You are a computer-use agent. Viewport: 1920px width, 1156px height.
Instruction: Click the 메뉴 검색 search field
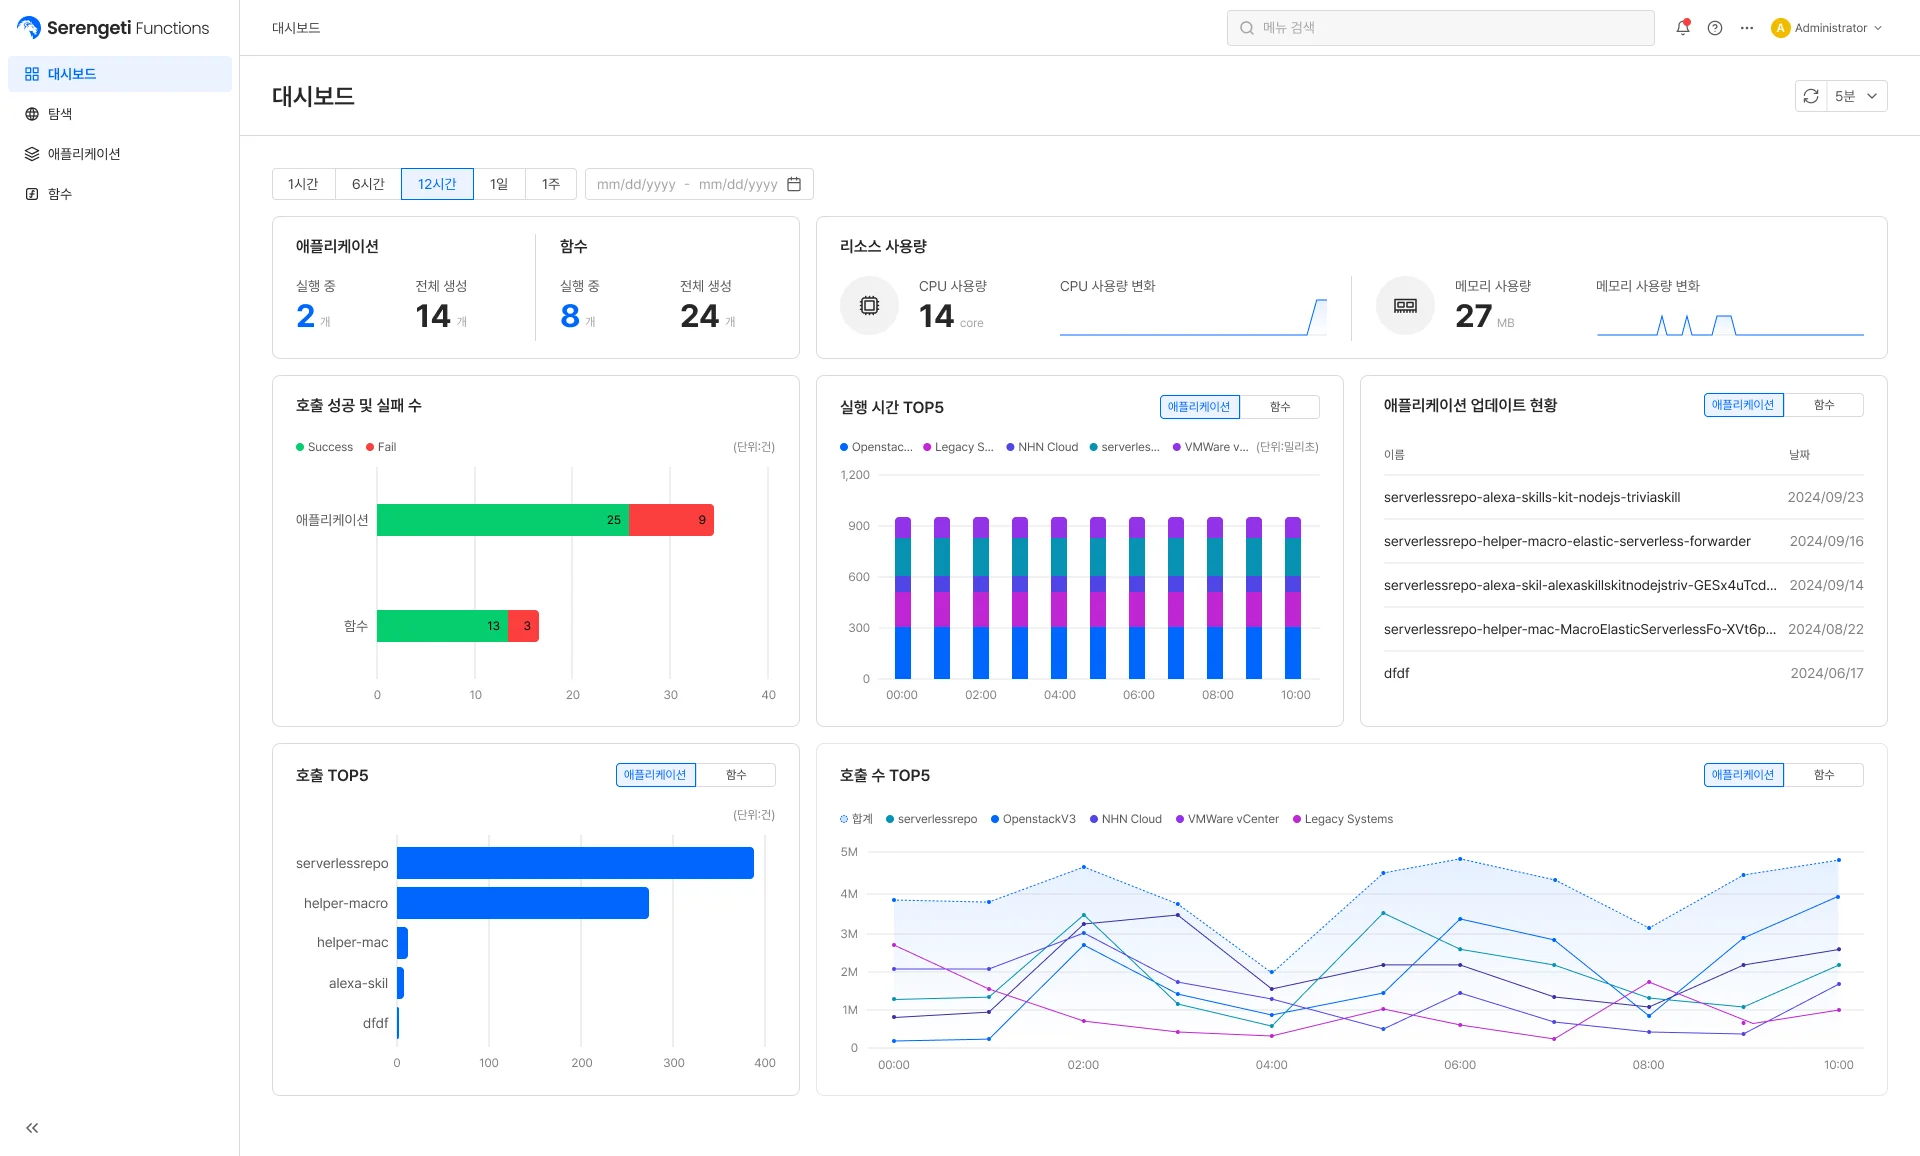[x=1440, y=28]
